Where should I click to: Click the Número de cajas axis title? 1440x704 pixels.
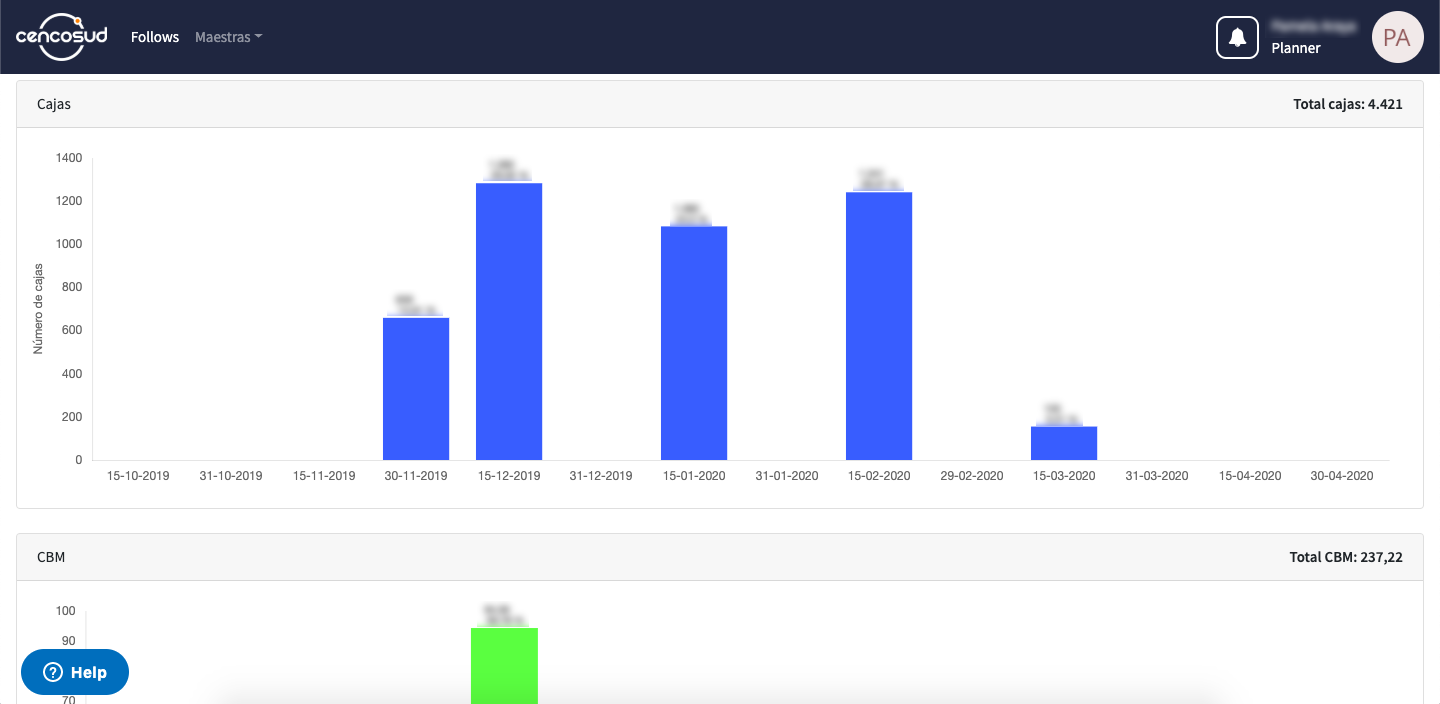(39, 308)
